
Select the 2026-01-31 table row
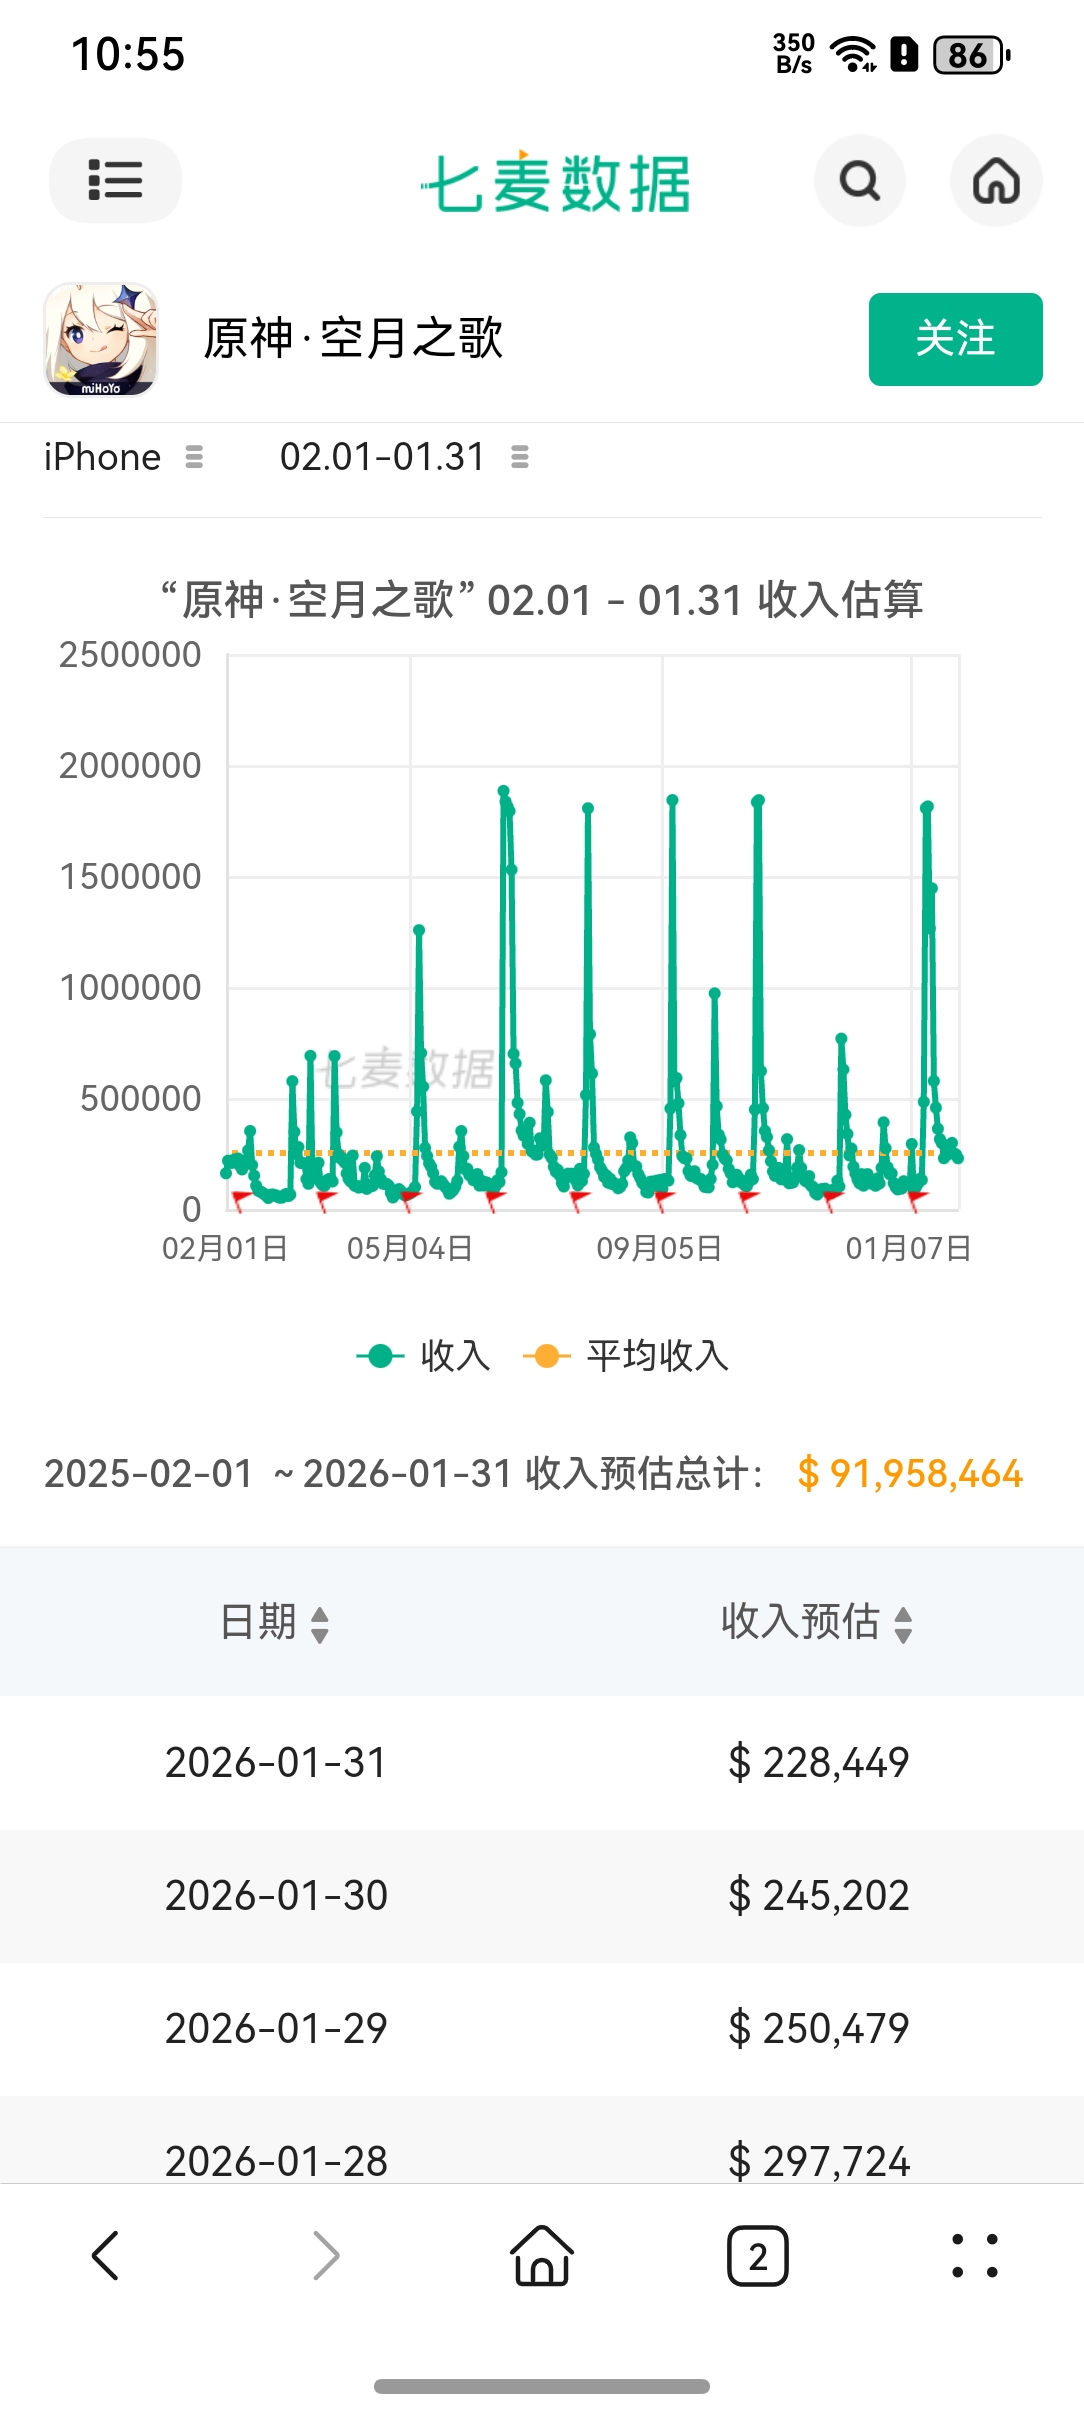pyautogui.click(x=541, y=1762)
